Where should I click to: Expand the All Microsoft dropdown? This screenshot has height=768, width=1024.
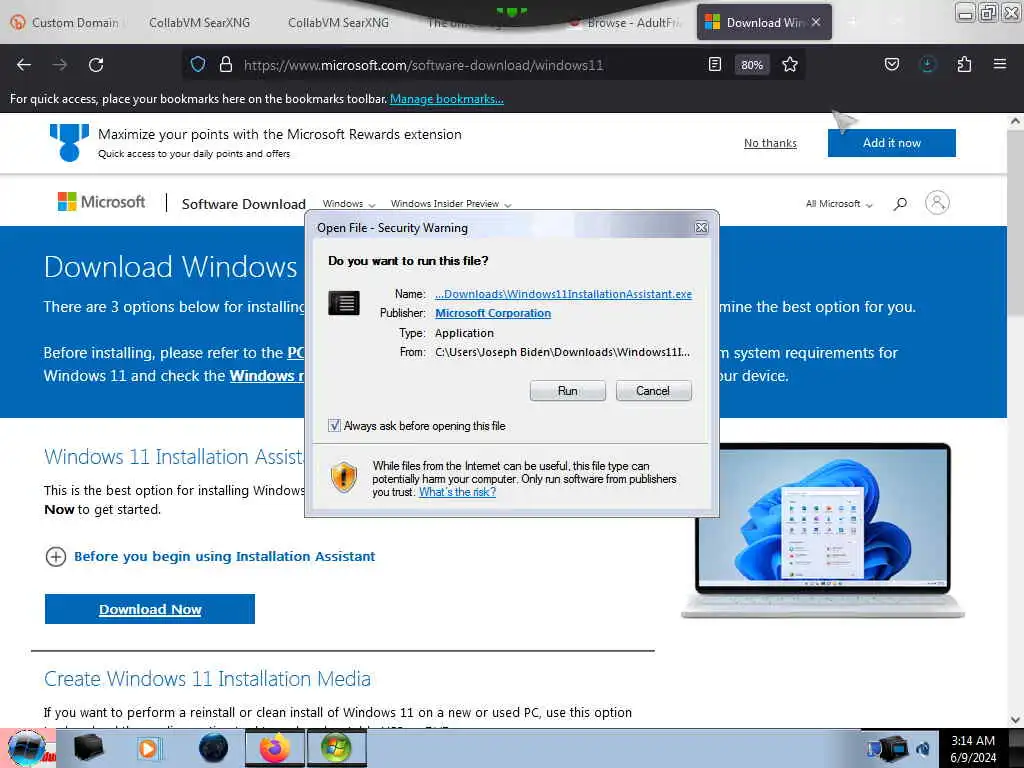point(839,204)
